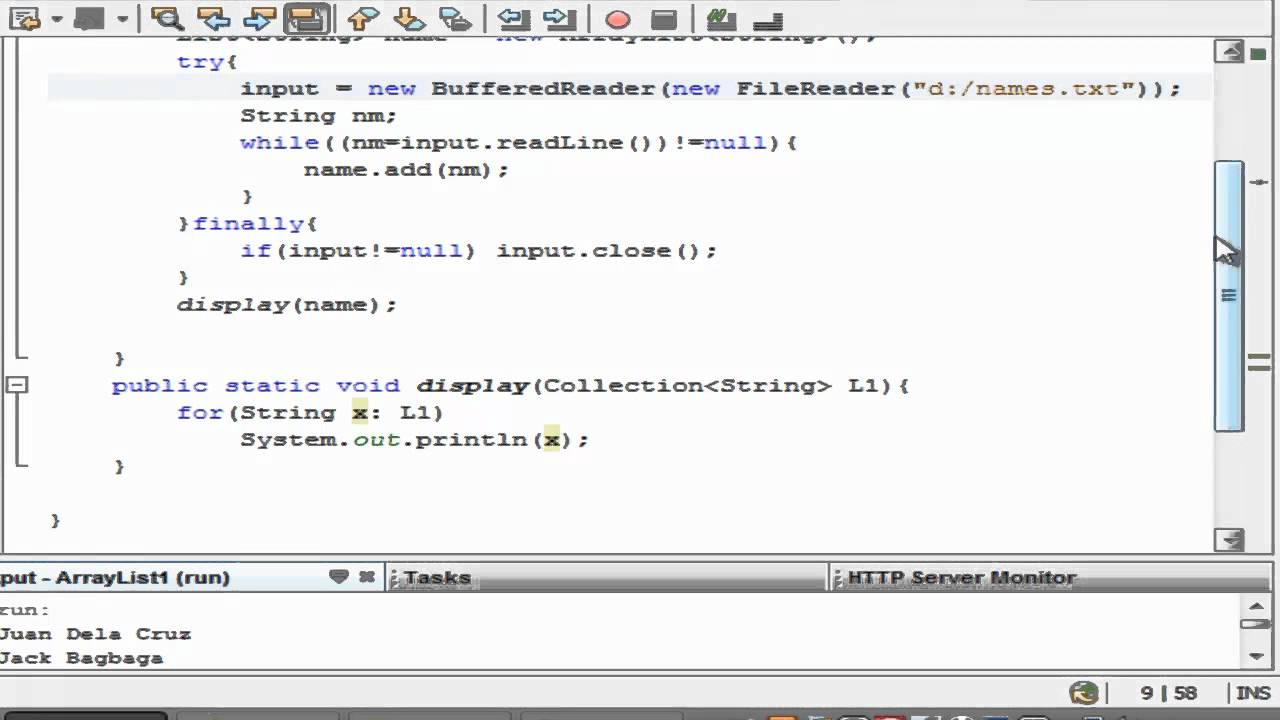Image resolution: width=1280 pixels, height=720 pixels.
Task: Minimize the Output ArrayList1 panel
Action: pos(339,576)
